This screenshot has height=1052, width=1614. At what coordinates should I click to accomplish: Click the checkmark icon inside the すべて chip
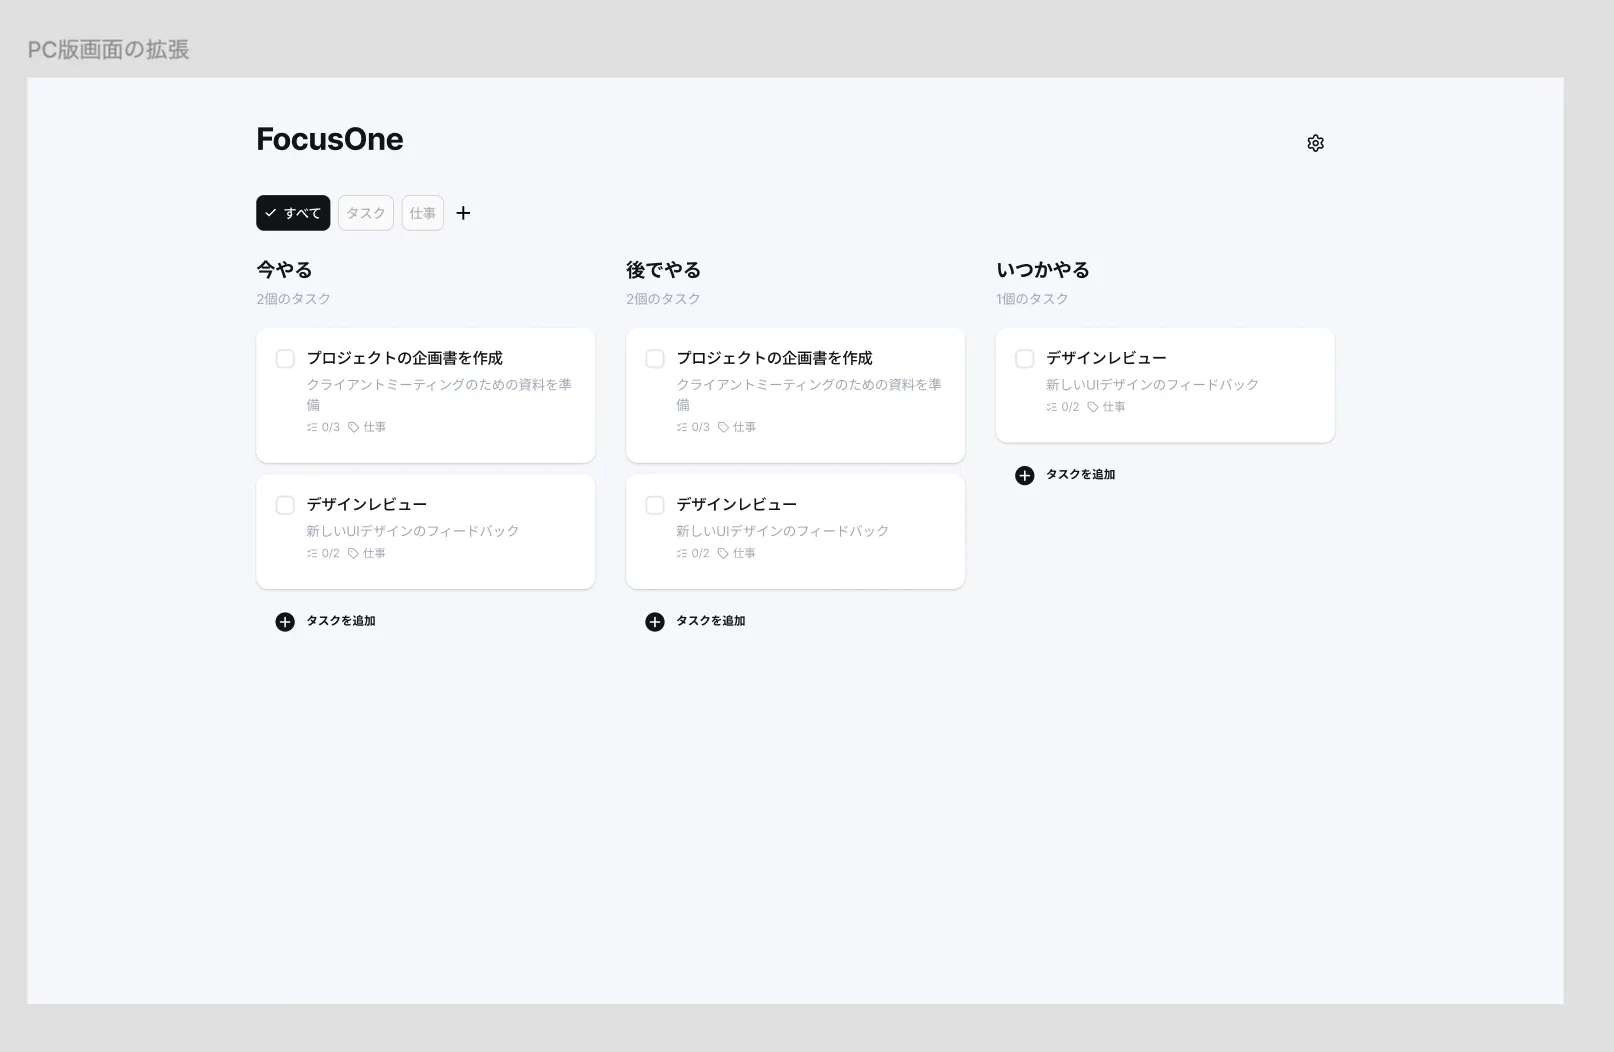(270, 212)
